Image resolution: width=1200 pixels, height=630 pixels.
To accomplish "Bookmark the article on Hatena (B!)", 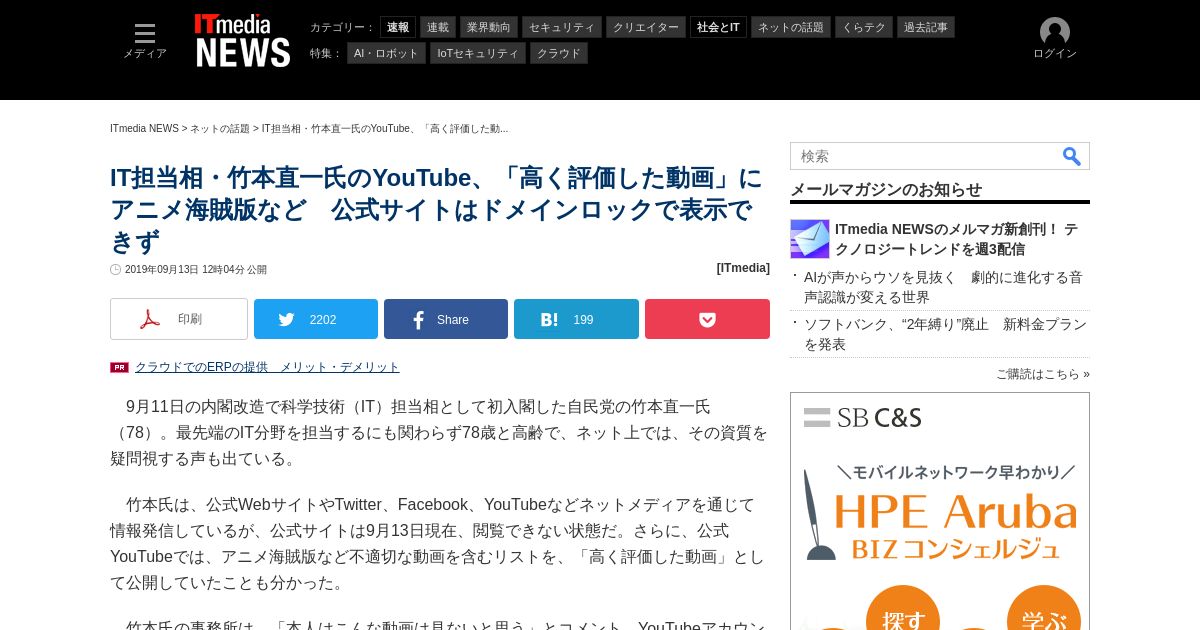I will [x=576, y=319].
